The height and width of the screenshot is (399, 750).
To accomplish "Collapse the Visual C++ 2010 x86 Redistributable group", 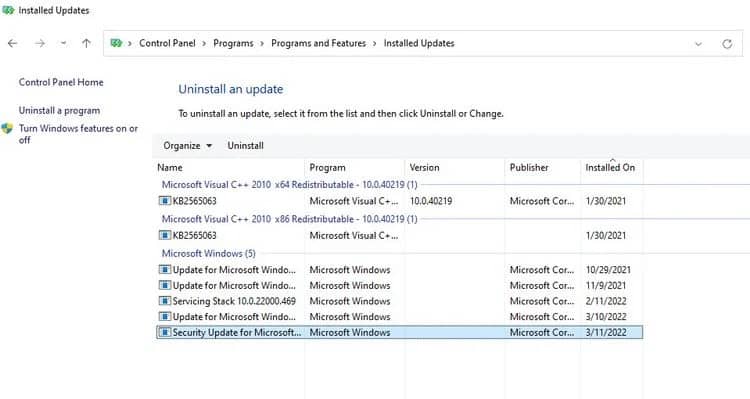I will [289, 219].
